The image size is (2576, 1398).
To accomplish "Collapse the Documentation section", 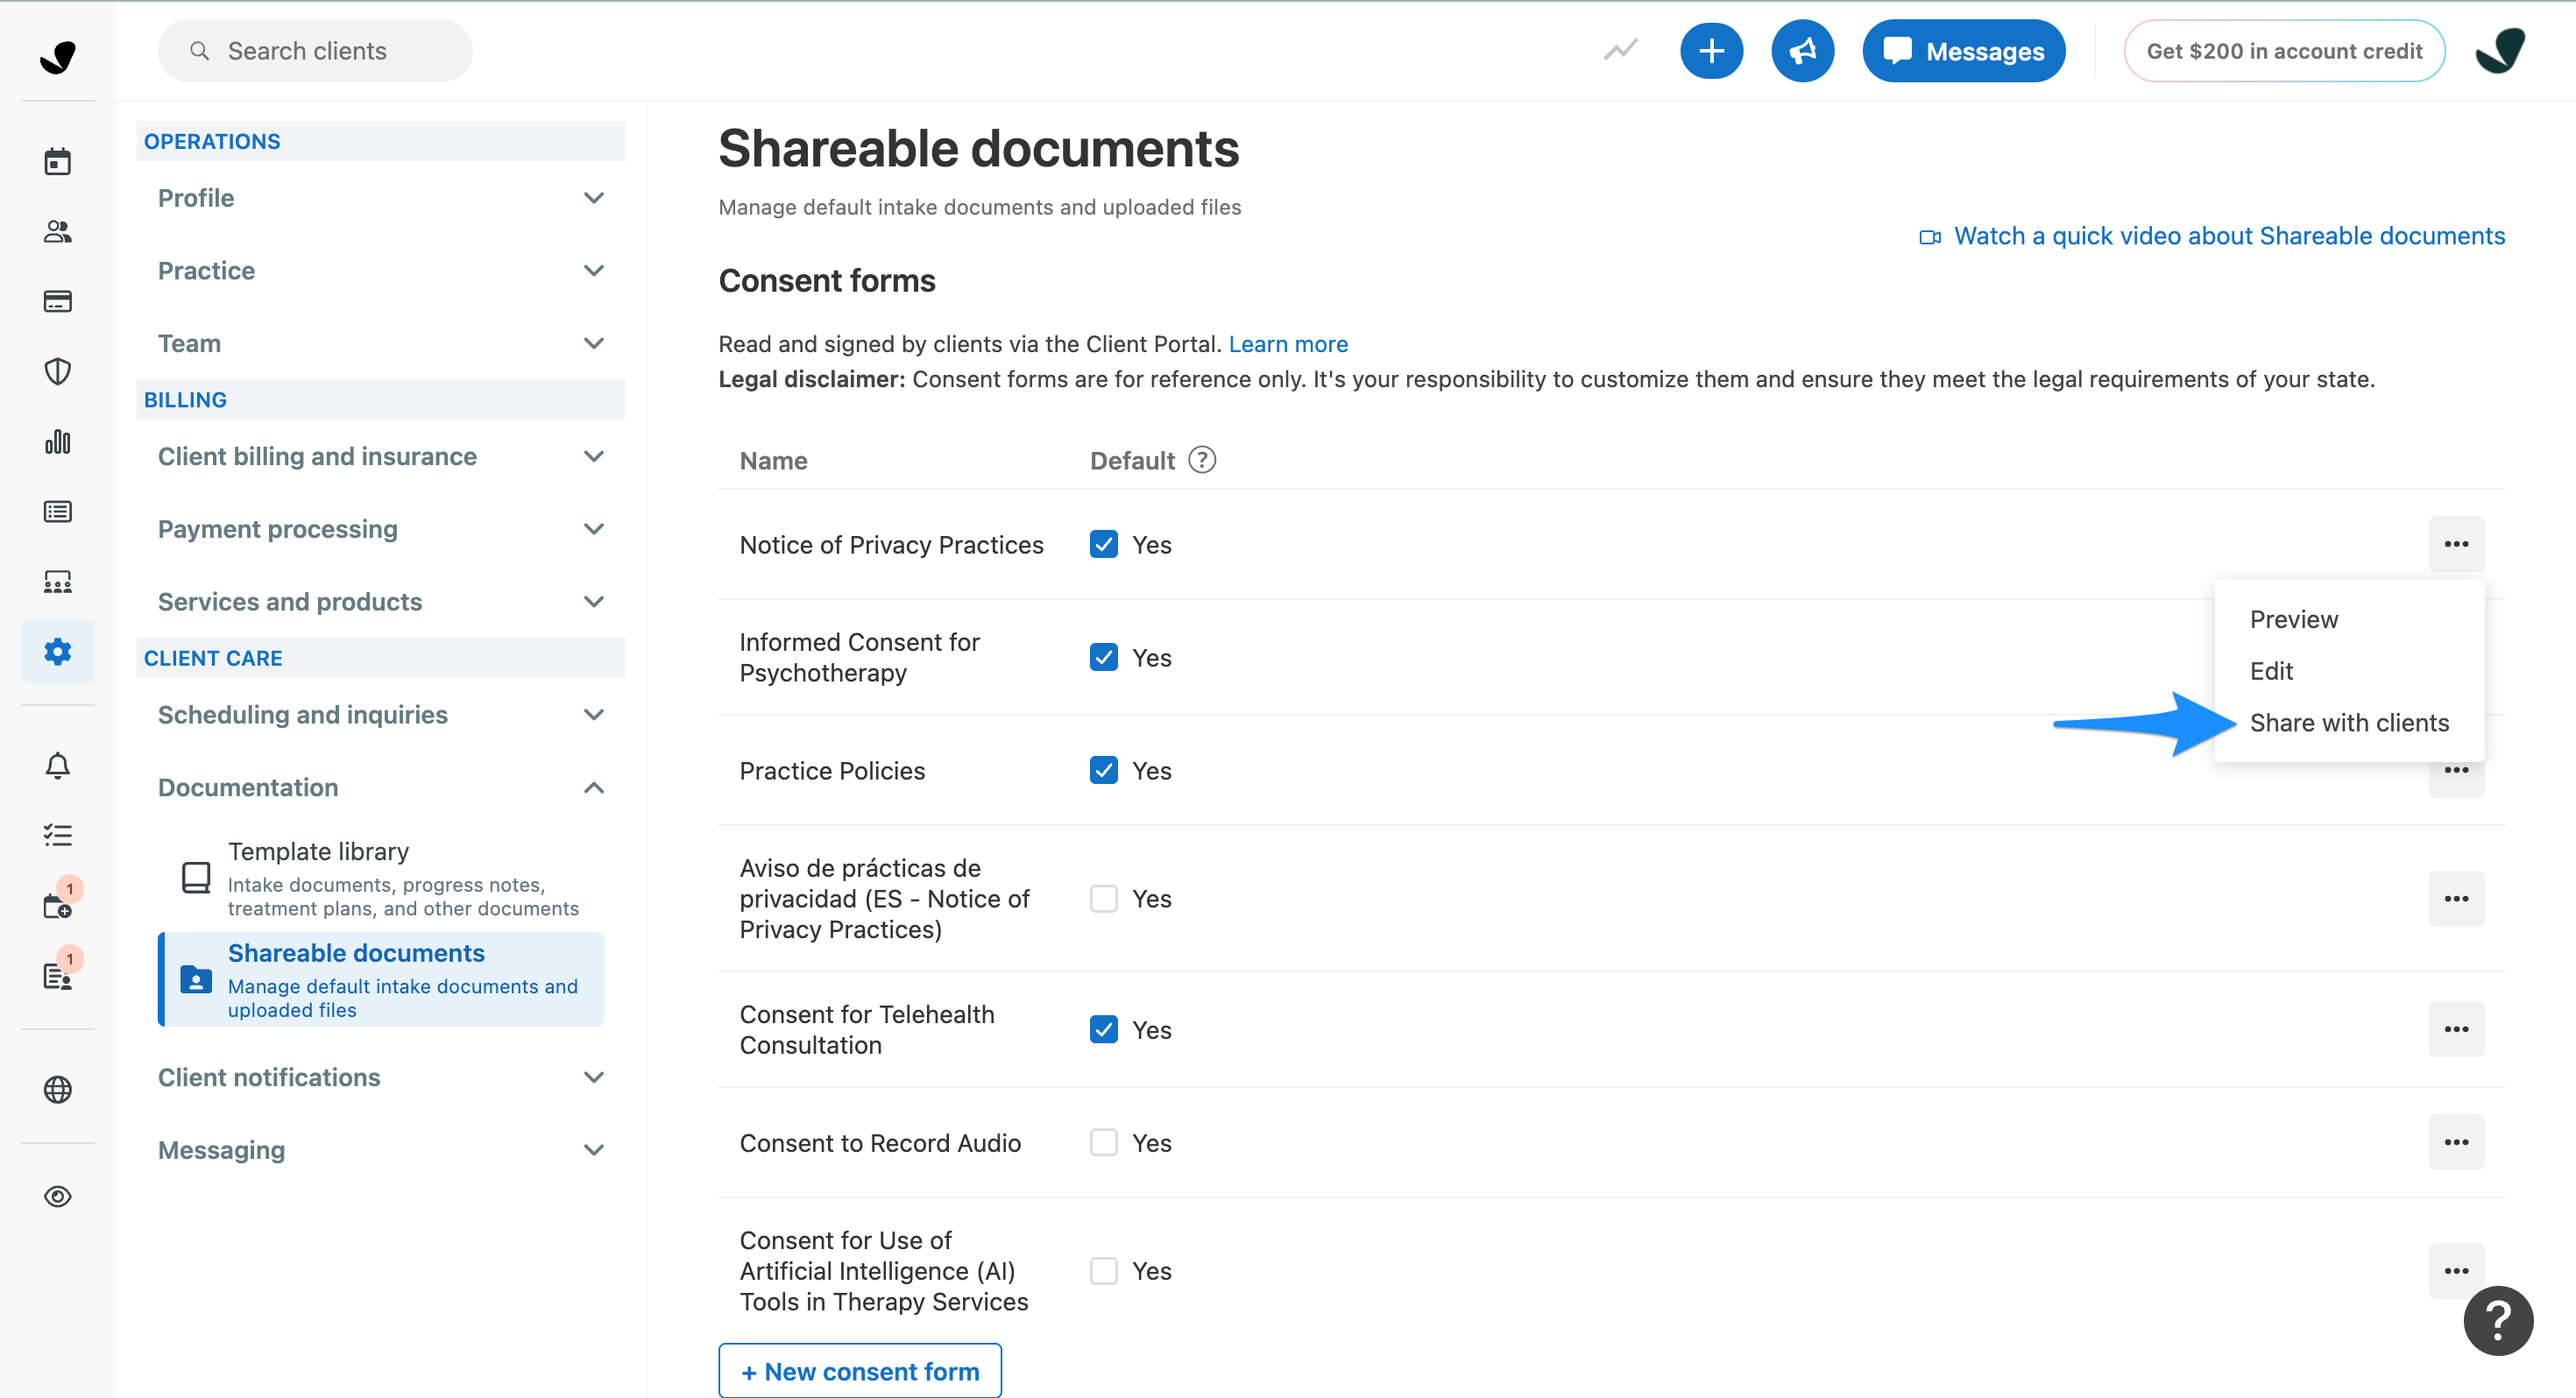I will tap(380, 787).
